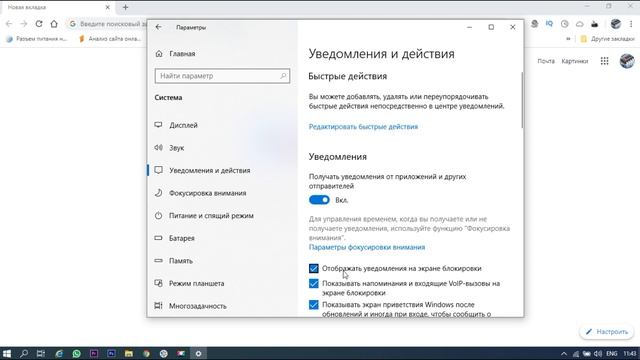Uncheck Показывать экран приветствия Windows checkbox
This screenshot has height=360, width=640.
[313, 304]
